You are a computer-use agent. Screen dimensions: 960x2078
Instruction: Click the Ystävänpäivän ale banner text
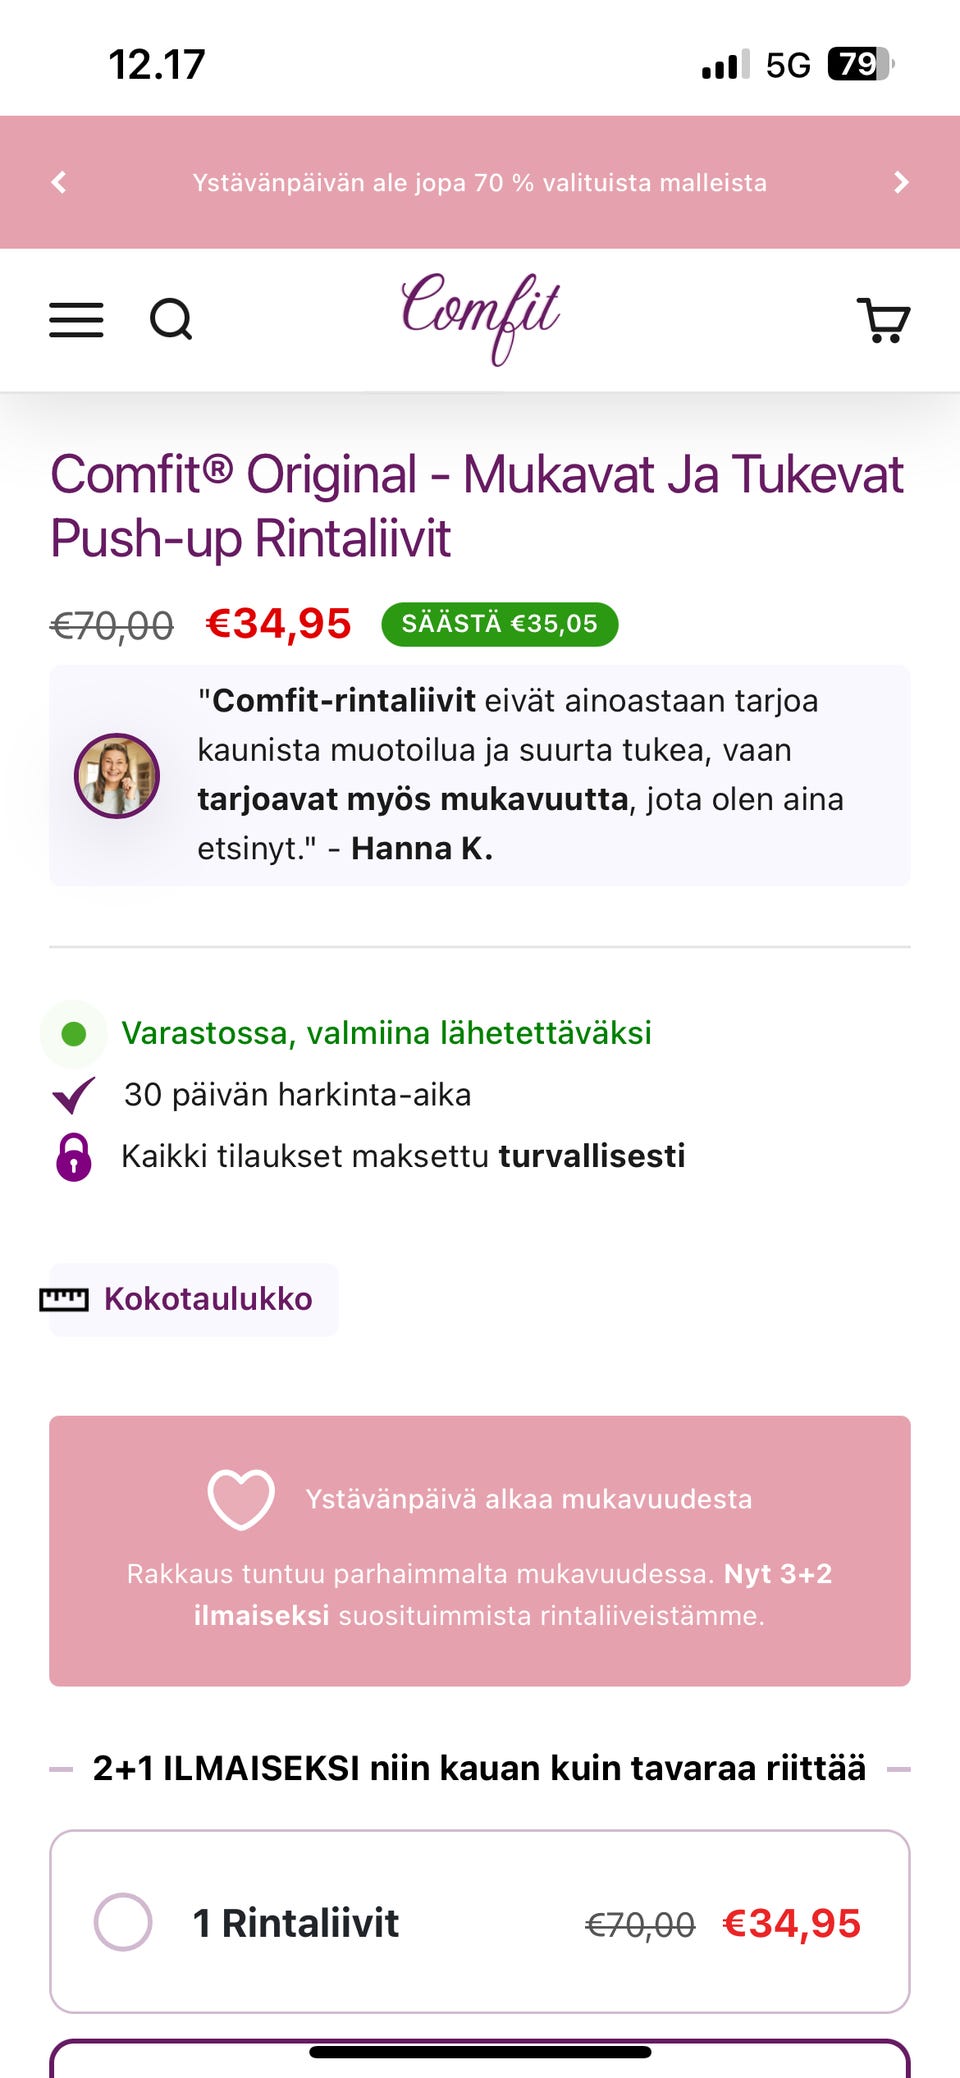(480, 182)
